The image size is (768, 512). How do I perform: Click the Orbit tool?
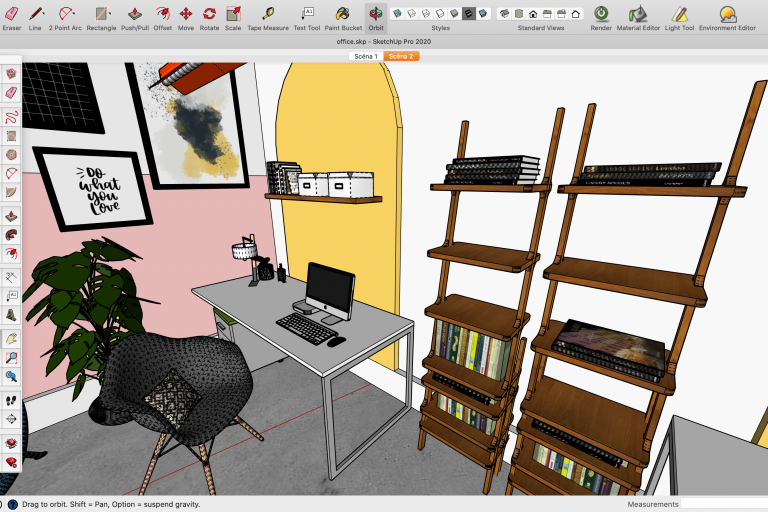pyautogui.click(x=375, y=14)
